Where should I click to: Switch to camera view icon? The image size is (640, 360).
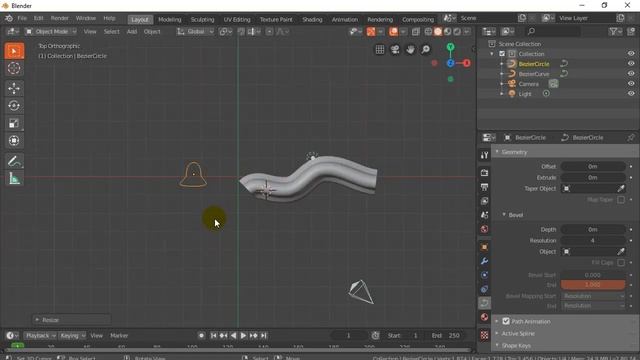395,49
